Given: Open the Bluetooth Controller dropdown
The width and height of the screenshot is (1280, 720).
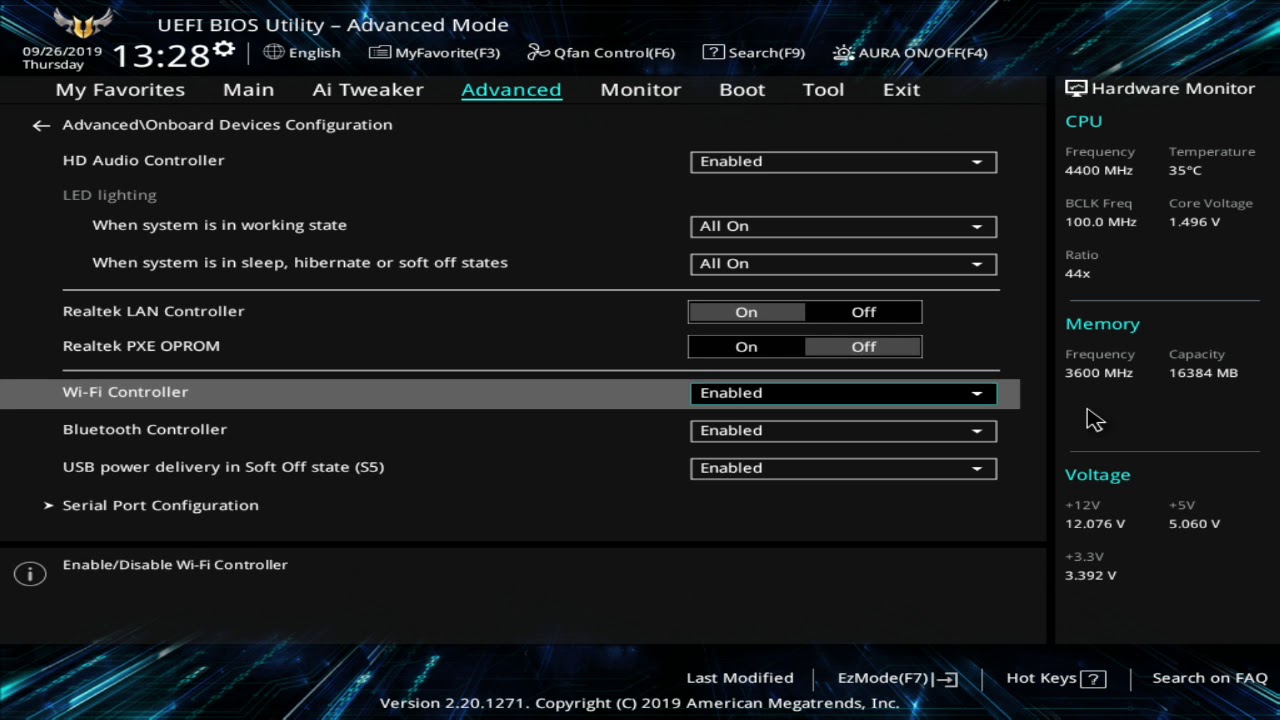Looking at the screenshot, I should 843,431.
